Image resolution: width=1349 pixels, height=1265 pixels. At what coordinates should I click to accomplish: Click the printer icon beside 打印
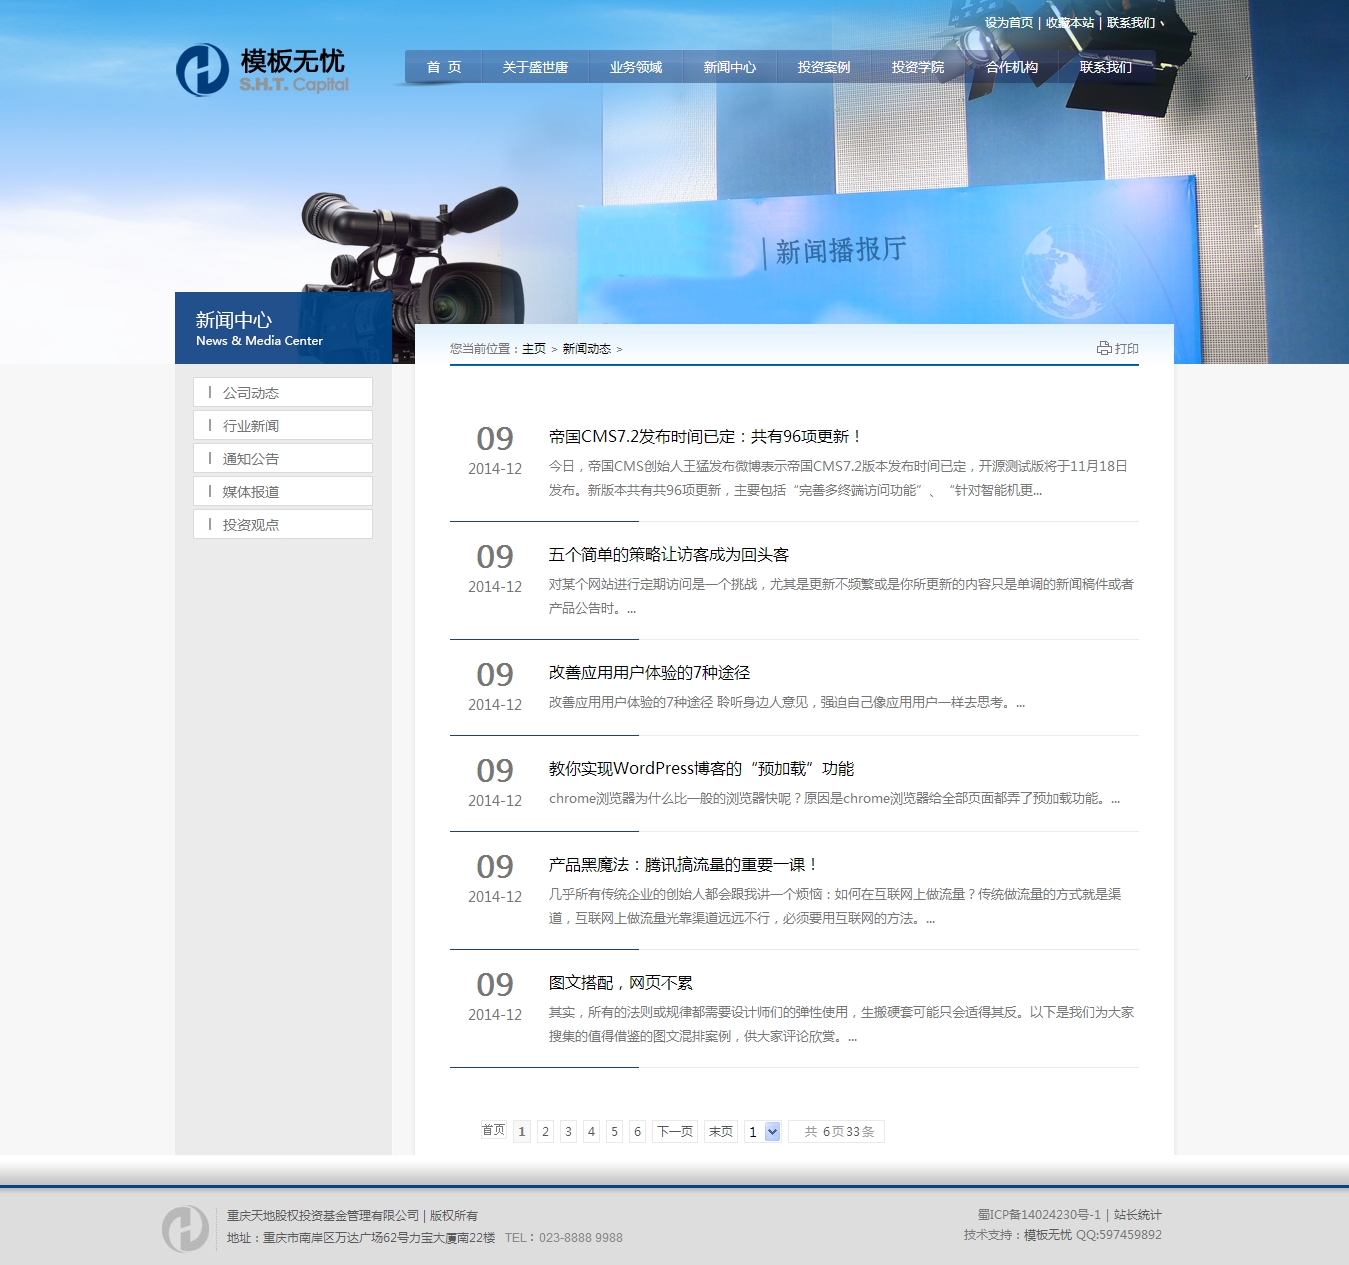[x=1104, y=348]
